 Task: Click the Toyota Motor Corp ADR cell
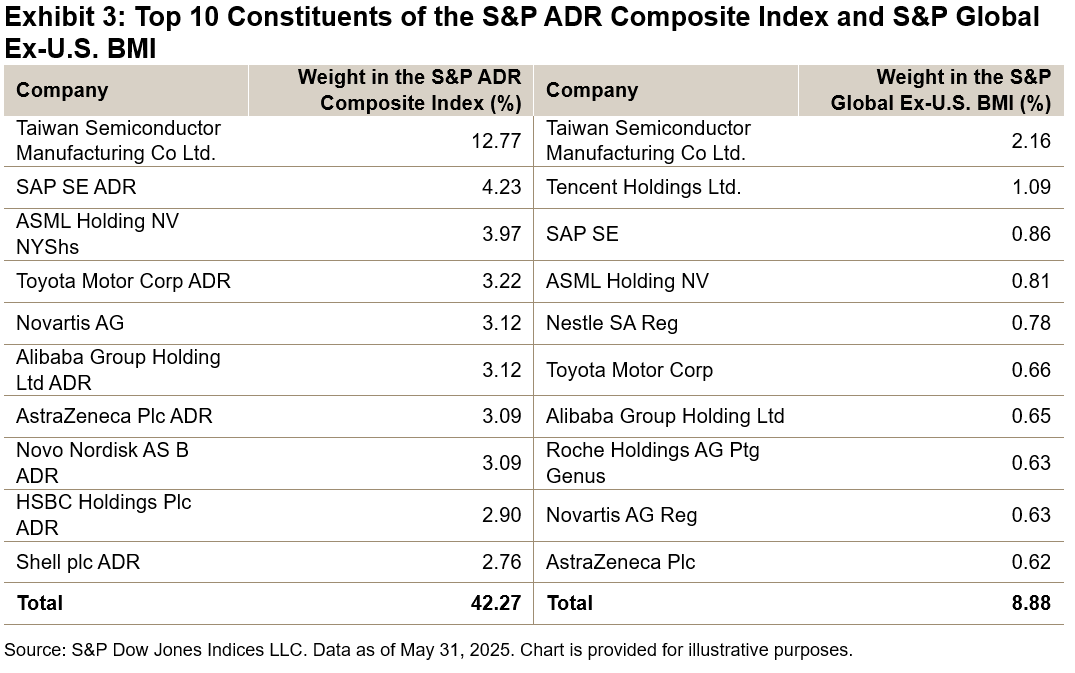point(123,281)
